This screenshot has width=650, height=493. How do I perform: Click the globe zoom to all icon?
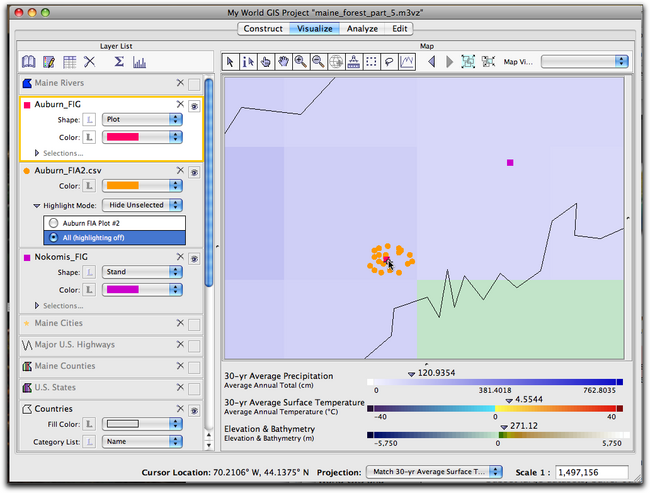click(336, 62)
